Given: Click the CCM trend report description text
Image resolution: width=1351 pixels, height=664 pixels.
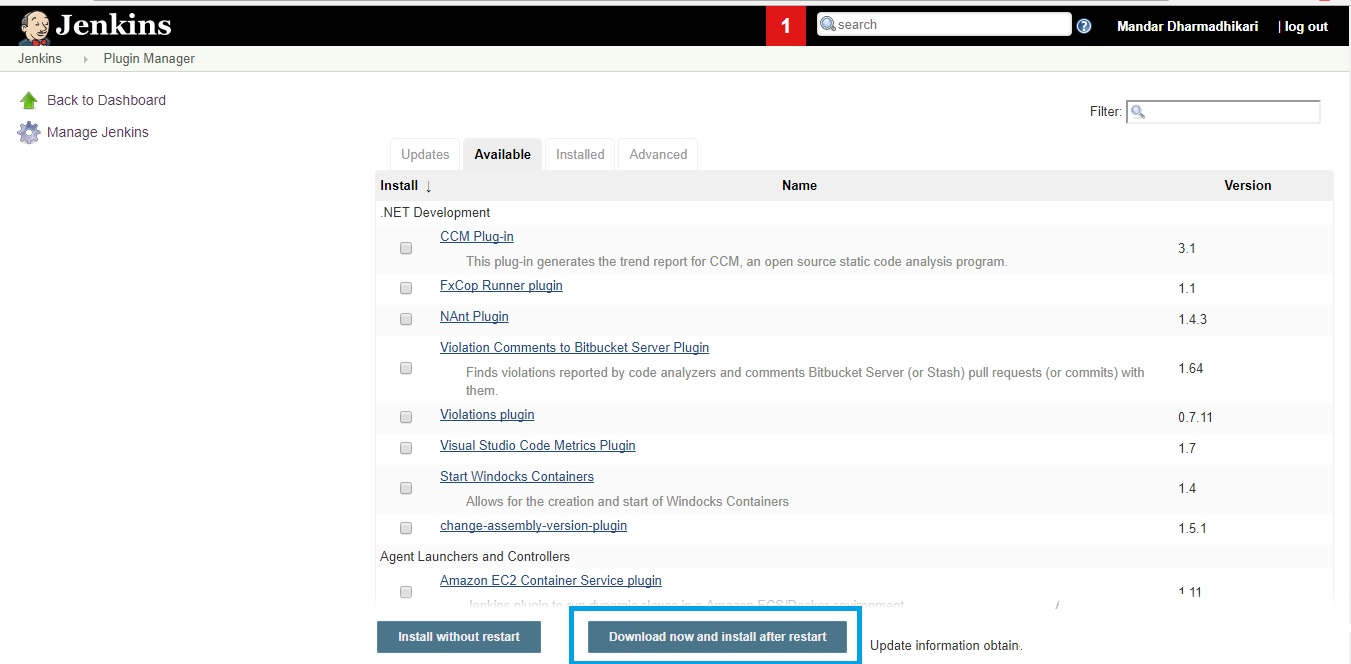Looking at the screenshot, I should tap(736, 262).
